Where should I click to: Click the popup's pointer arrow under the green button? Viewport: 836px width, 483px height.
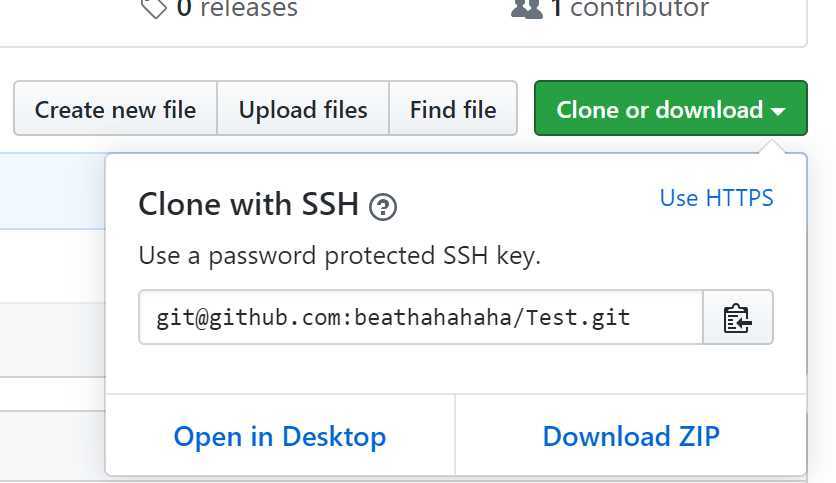coord(773,147)
